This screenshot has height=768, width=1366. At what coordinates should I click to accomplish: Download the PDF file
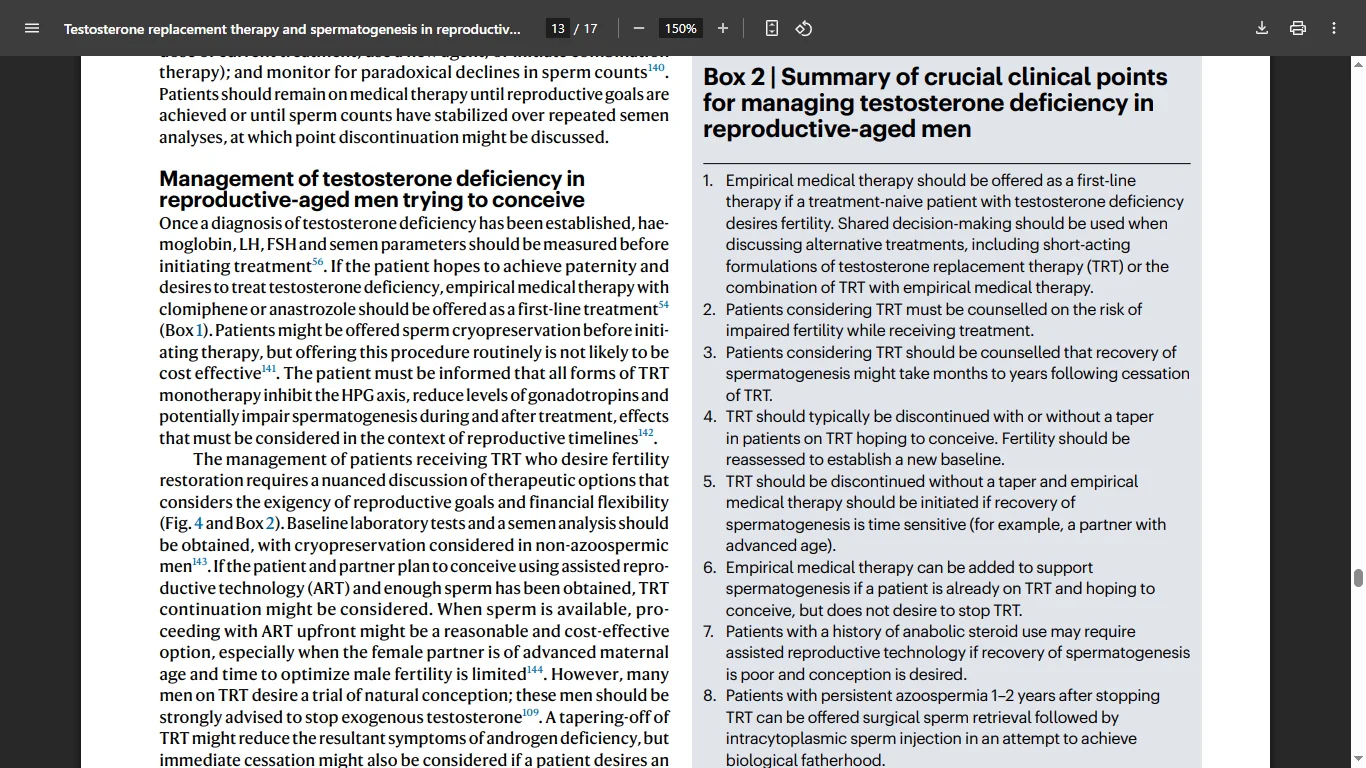pyautogui.click(x=1262, y=28)
